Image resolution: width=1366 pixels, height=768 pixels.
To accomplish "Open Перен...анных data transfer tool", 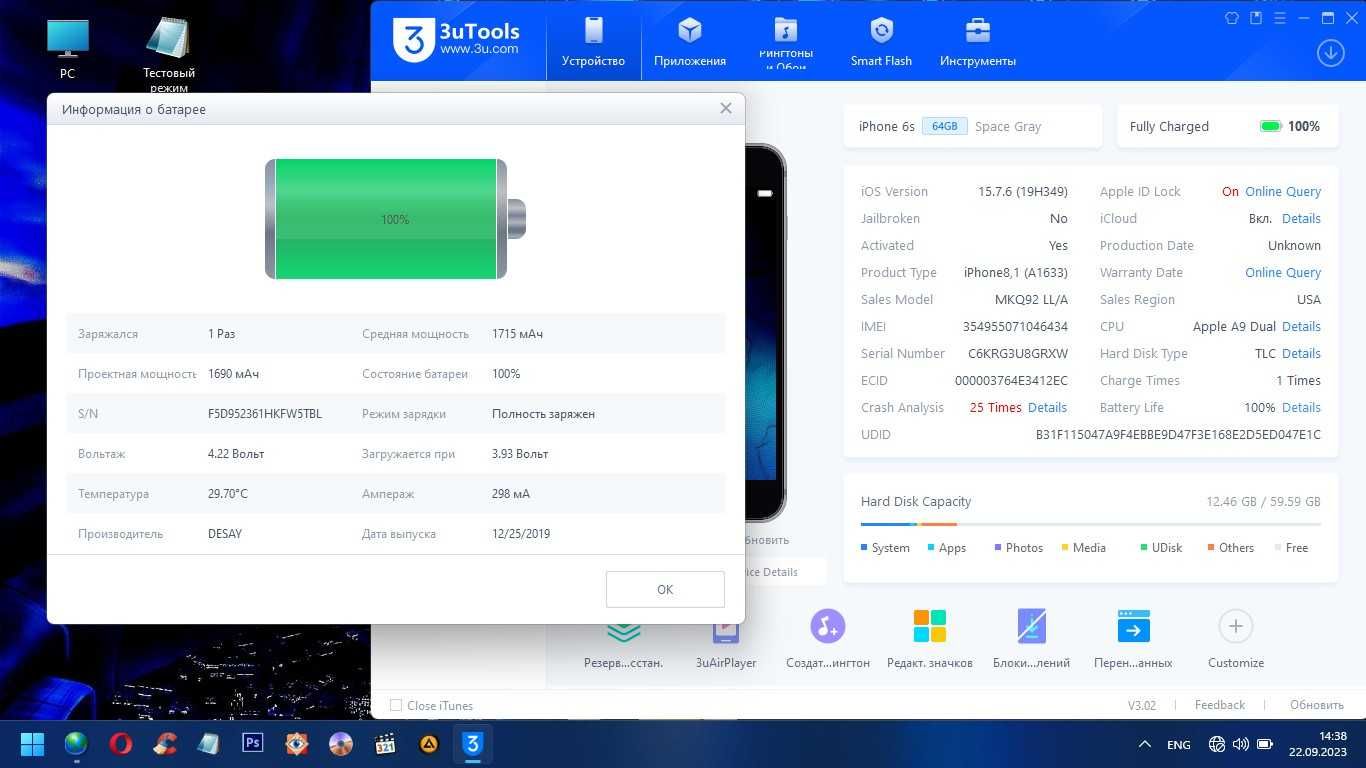I will (x=1133, y=640).
